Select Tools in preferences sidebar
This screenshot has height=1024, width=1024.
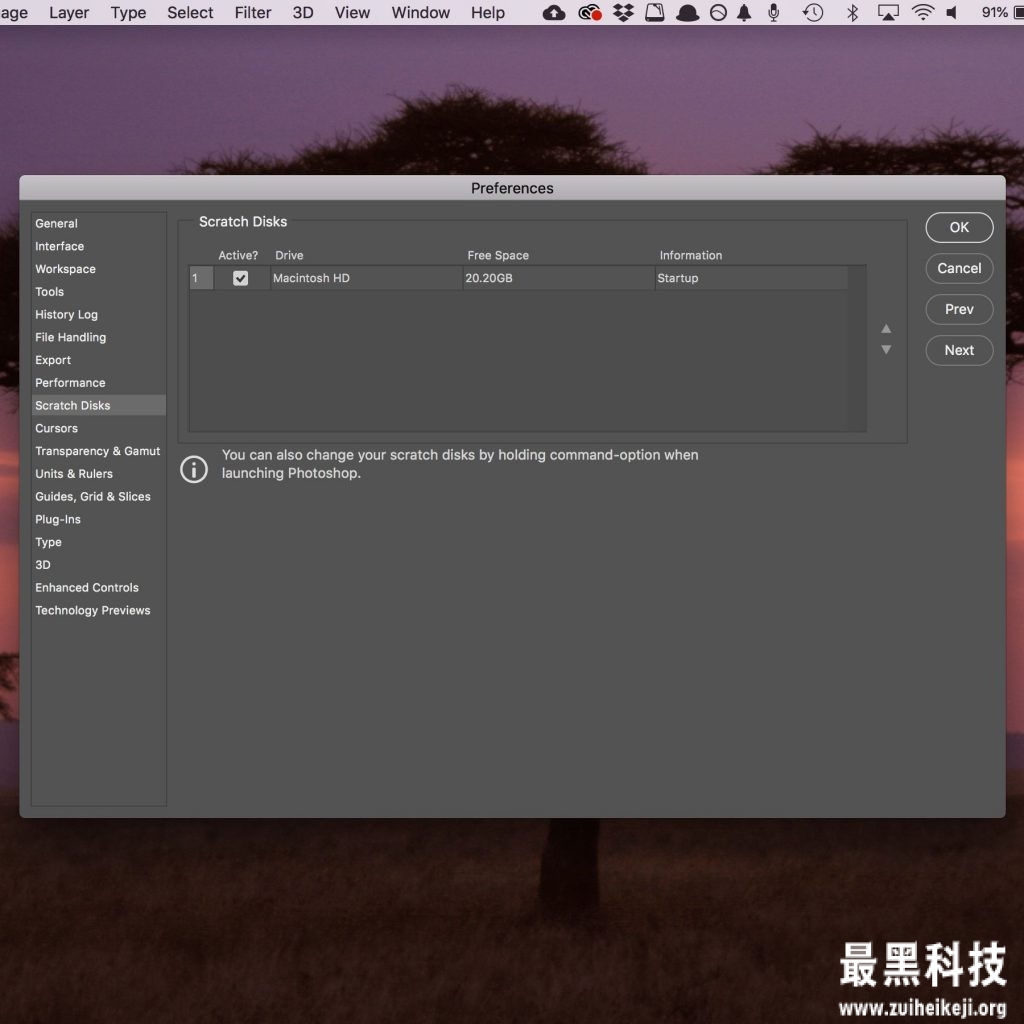pos(99,292)
